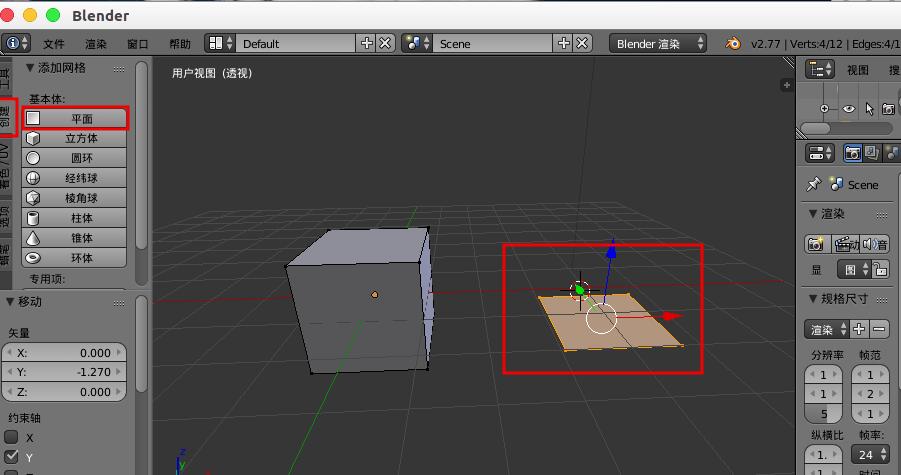
Task: Toggle outliner eye visibility column icon
Action: tap(849, 109)
